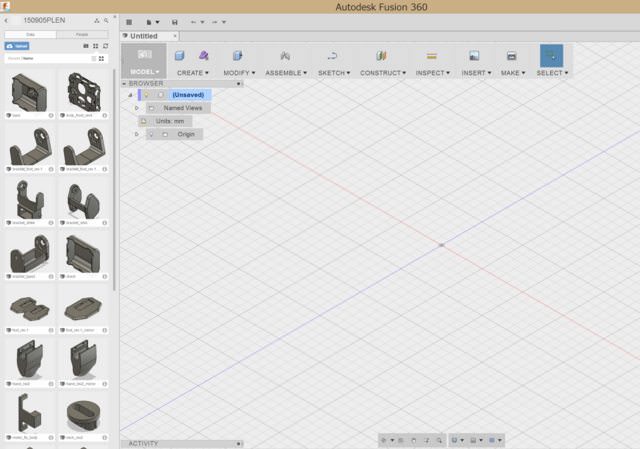Save the design with the floppy icon
Image resolution: width=640 pixels, height=449 pixels.
(x=175, y=22)
